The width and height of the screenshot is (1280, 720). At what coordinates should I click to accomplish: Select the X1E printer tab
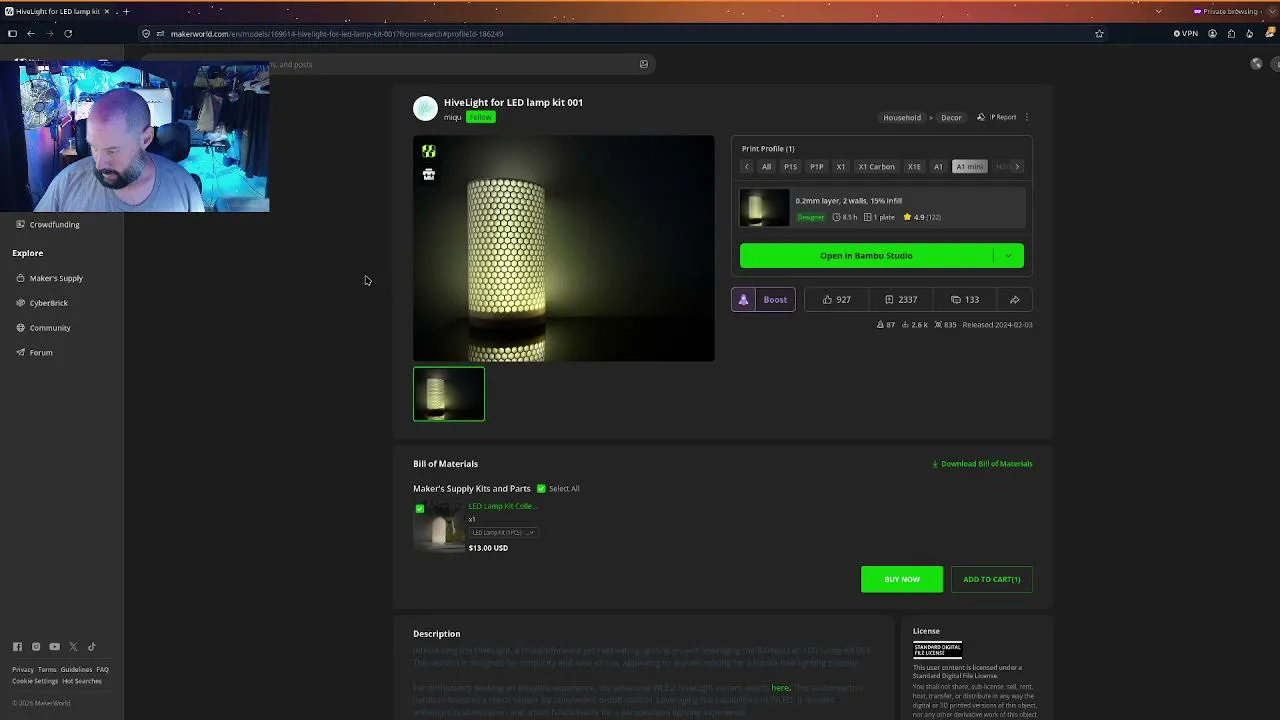tap(914, 167)
